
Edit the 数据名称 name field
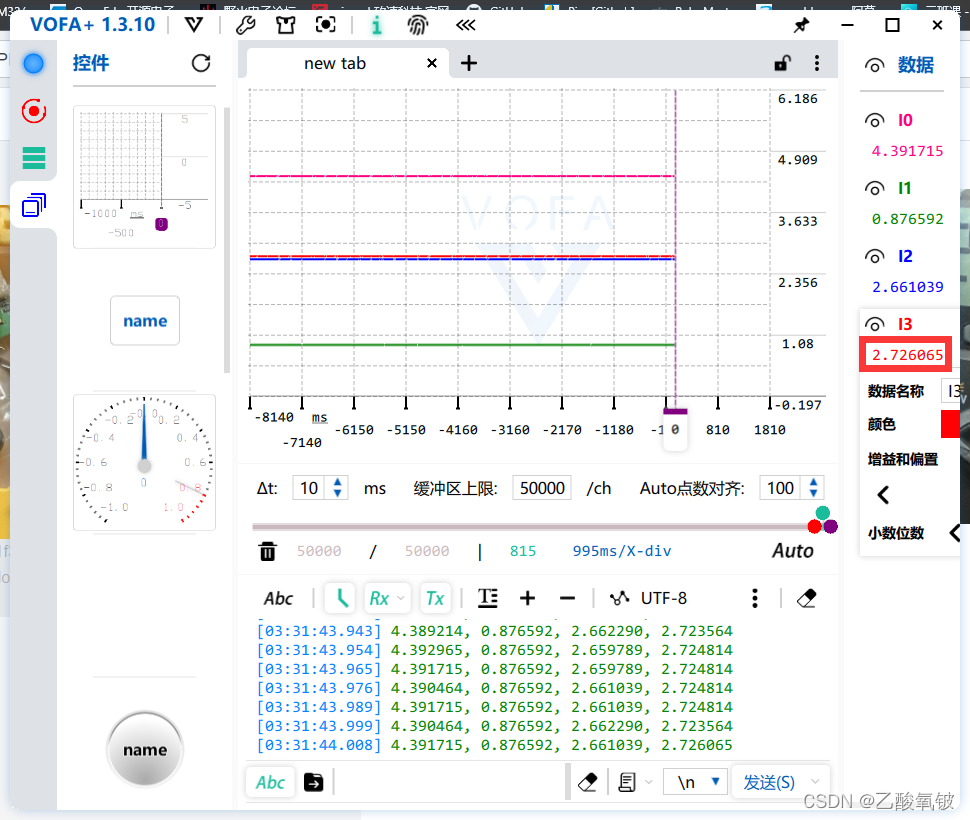click(x=950, y=391)
